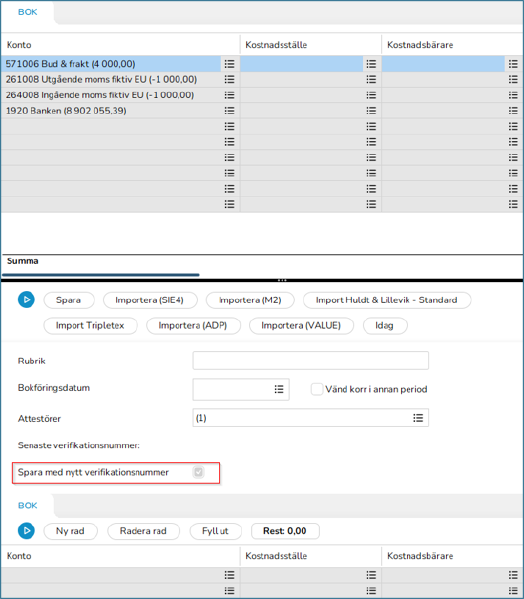Open account list for 571006 Bud & frakt row

point(229,64)
